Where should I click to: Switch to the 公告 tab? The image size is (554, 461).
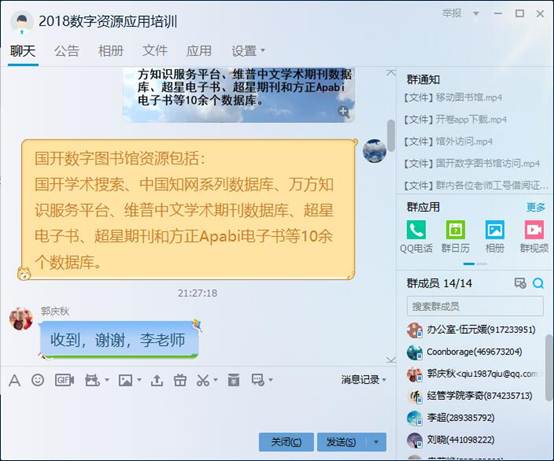(66, 51)
